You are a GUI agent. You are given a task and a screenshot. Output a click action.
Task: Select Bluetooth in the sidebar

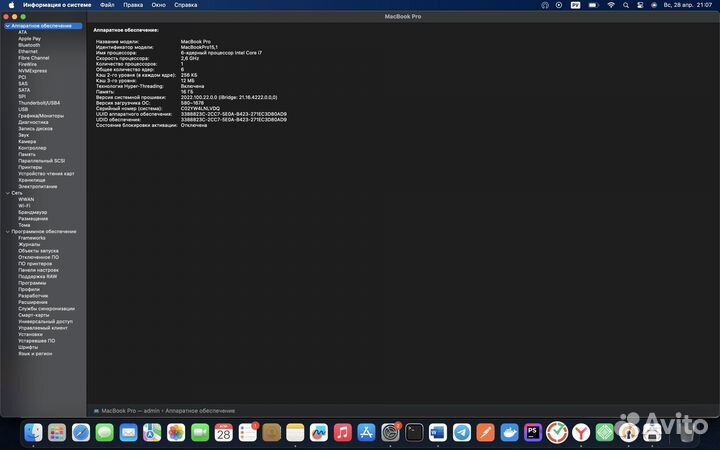pyautogui.click(x=29, y=45)
